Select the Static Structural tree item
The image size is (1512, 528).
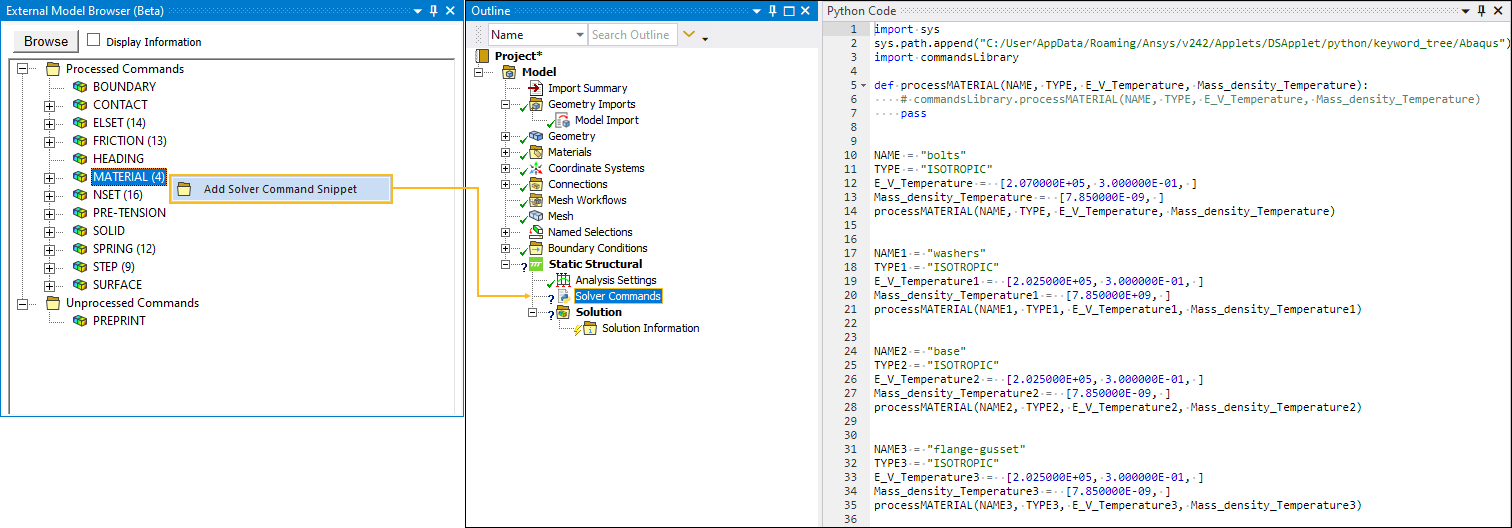click(595, 265)
